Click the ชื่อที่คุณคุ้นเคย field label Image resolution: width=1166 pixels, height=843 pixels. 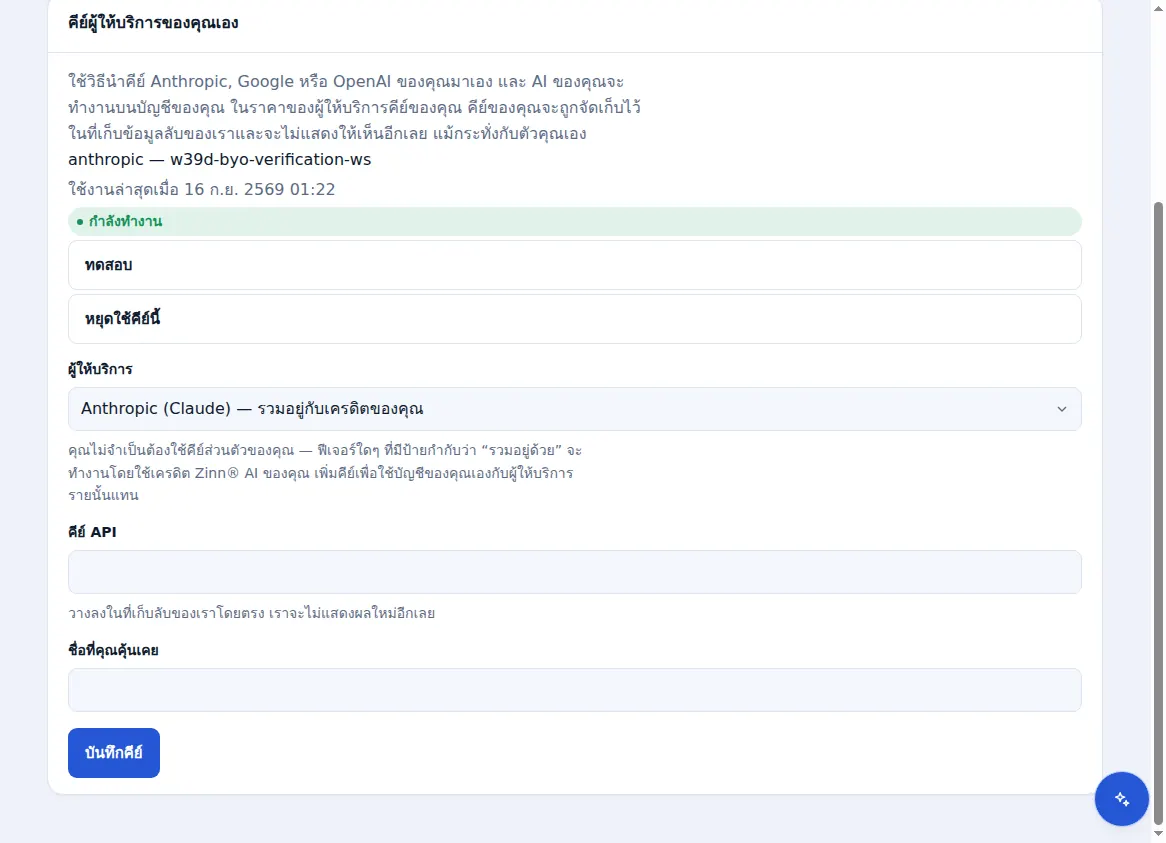click(x=113, y=650)
